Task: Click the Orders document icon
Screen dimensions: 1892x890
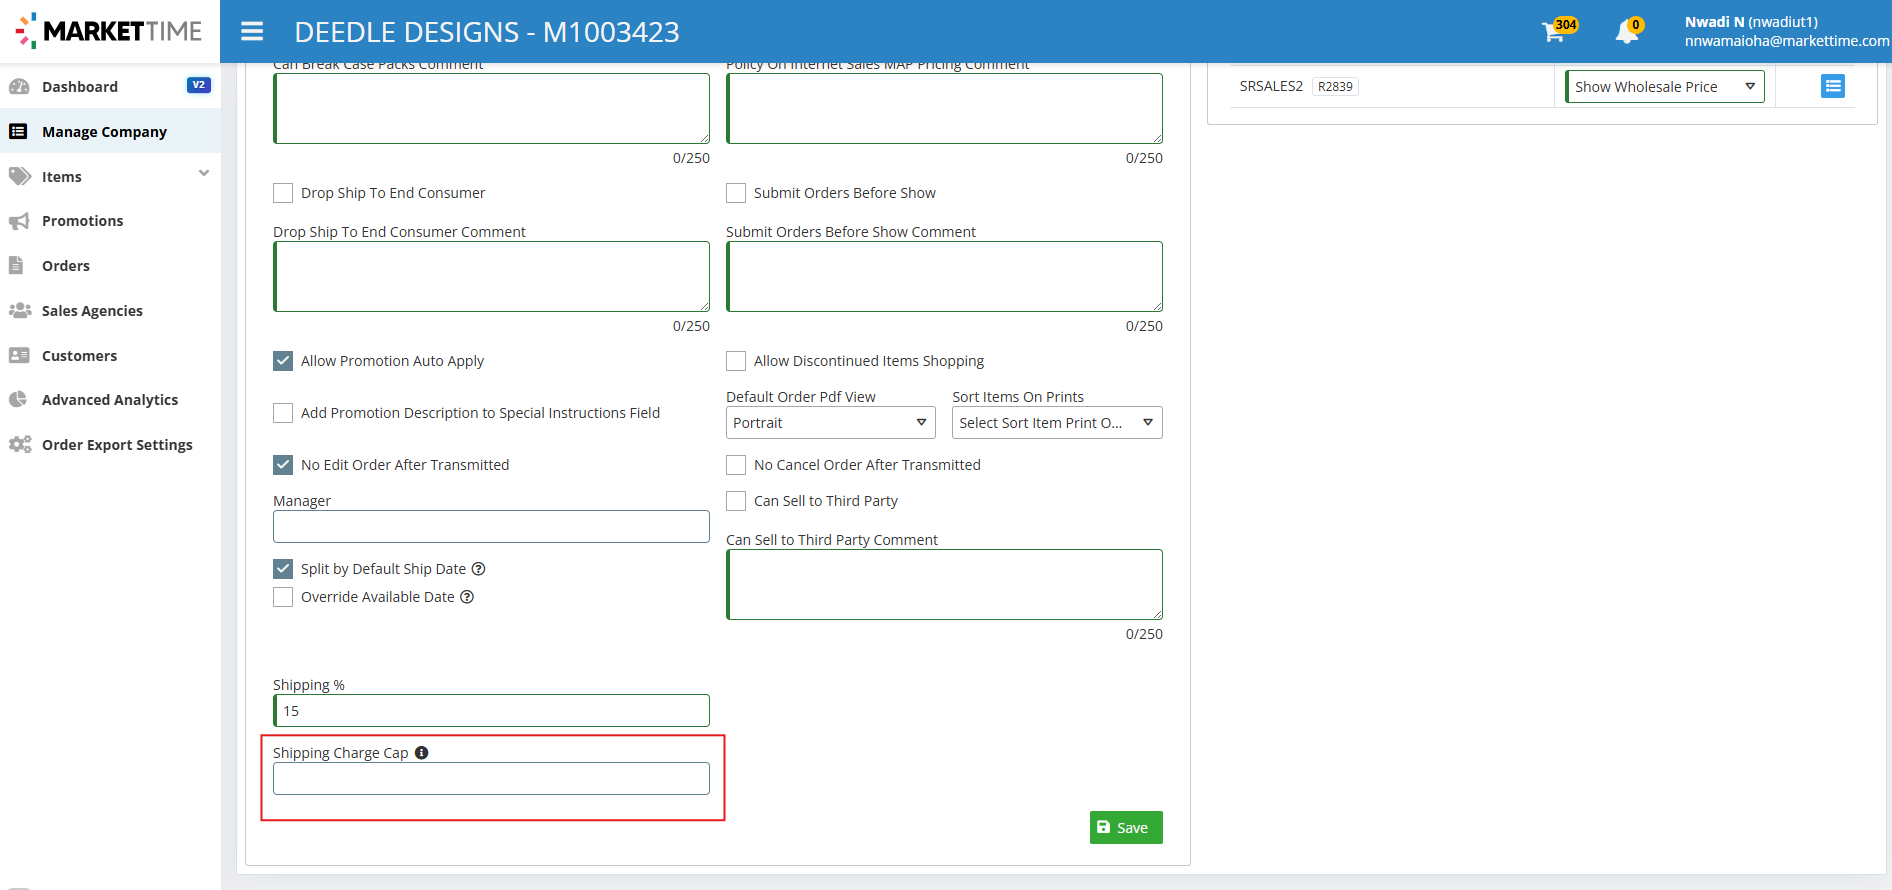Action: point(16,266)
